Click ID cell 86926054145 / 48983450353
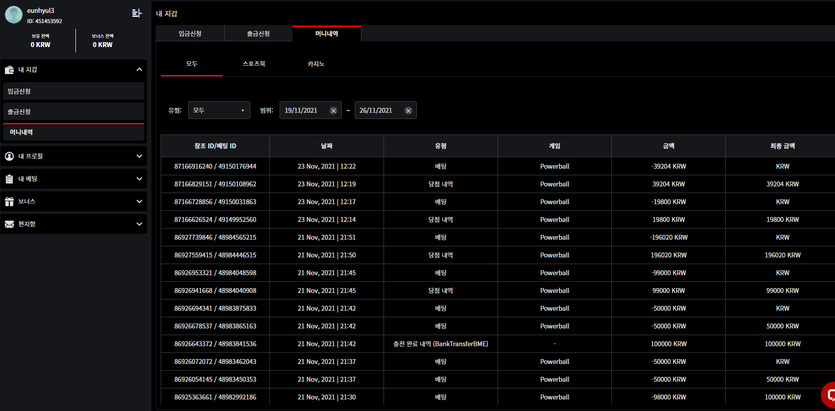Image resolution: width=835 pixels, height=411 pixels. (x=215, y=380)
